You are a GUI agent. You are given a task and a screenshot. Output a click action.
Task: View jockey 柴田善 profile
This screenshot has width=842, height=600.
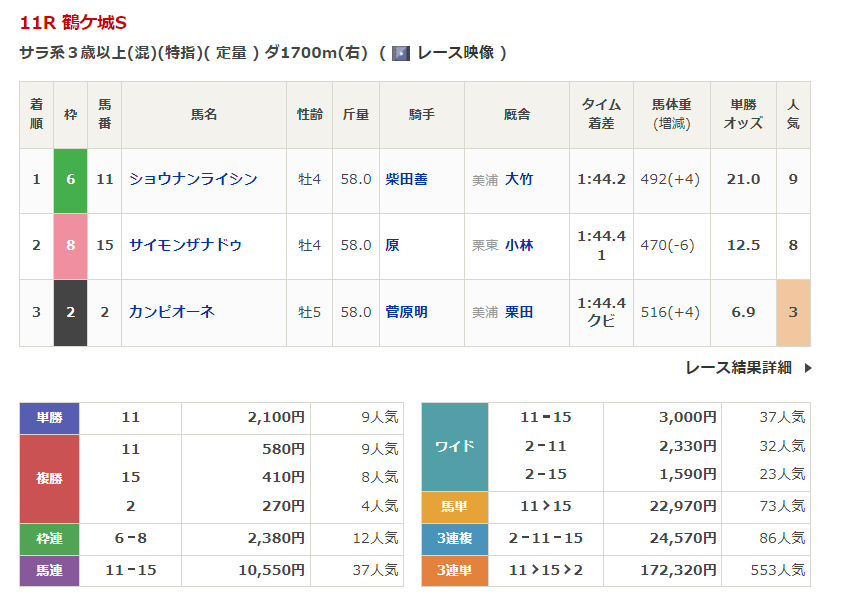pyautogui.click(x=406, y=179)
